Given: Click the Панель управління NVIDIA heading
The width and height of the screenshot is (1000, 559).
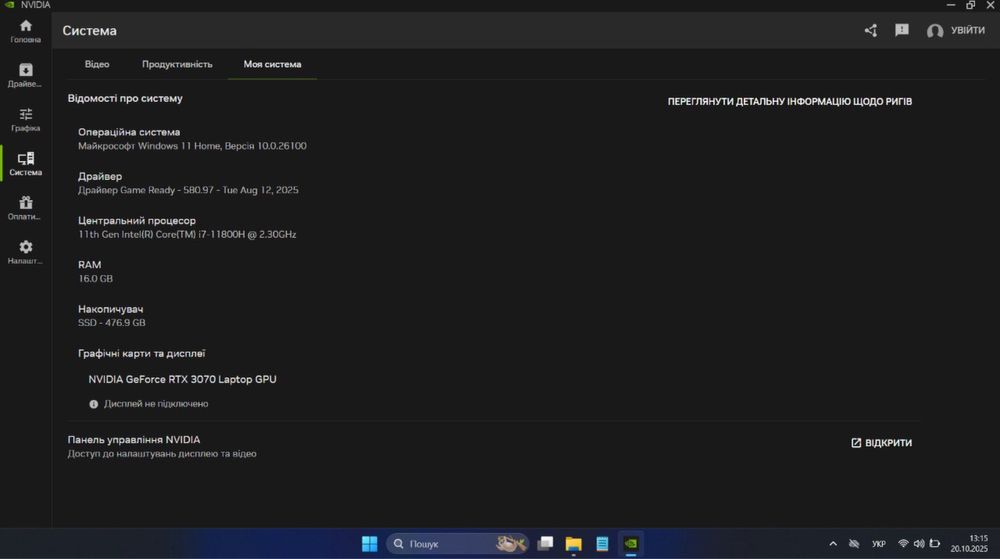Looking at the screenshot, I should [x=134, y=440].
